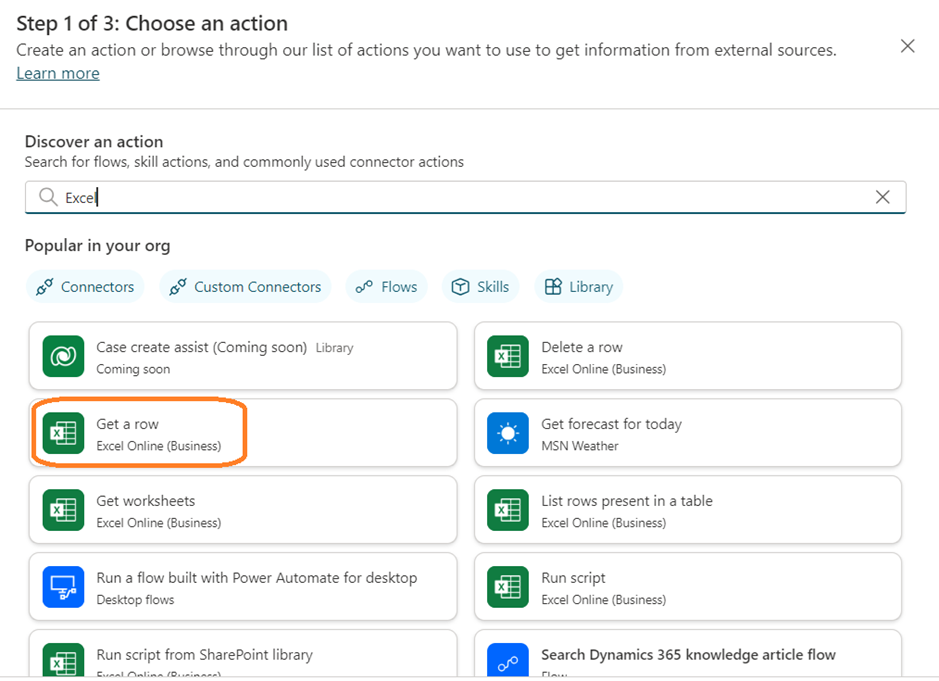Screen dimensions: 939x681
Task: Filter by Custom Connectors
Action: click(x=246, y=287)
